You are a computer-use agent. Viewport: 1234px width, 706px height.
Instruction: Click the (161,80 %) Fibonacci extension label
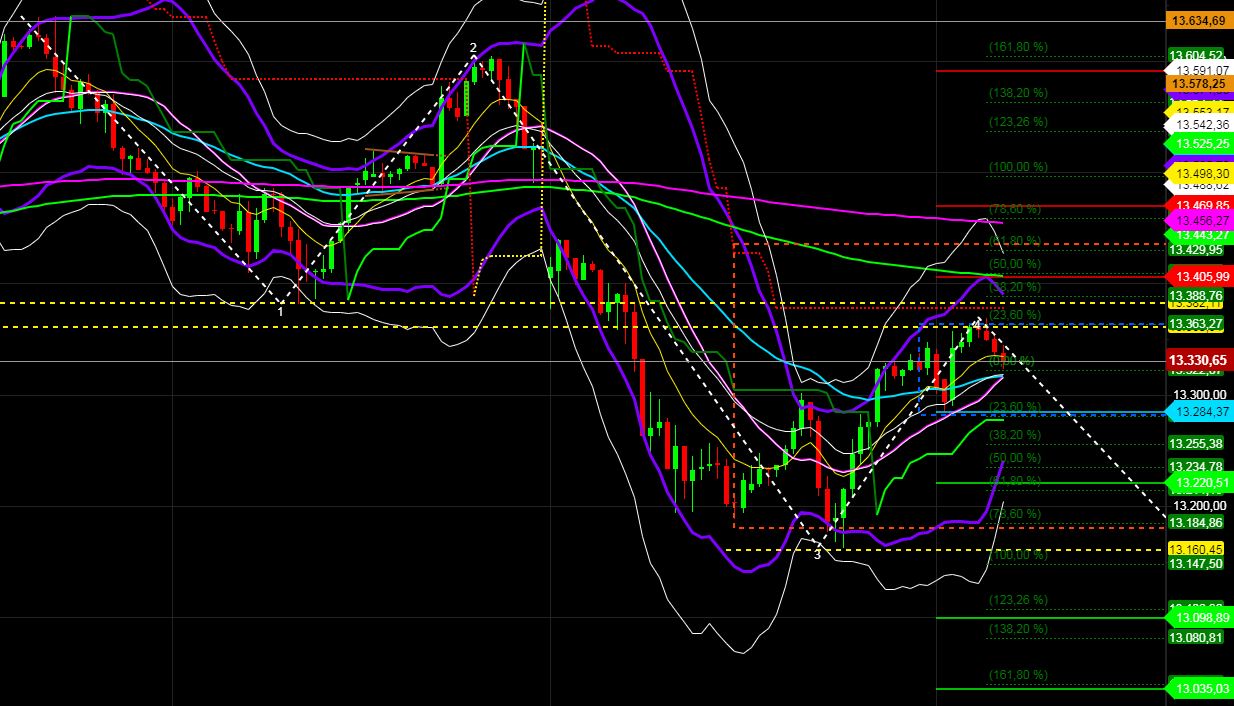pos(1014,45)
